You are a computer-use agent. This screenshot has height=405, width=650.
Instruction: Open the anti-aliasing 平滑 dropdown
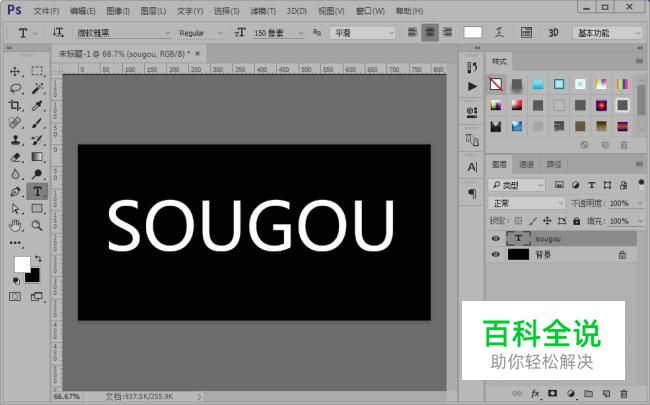(363, 33)
